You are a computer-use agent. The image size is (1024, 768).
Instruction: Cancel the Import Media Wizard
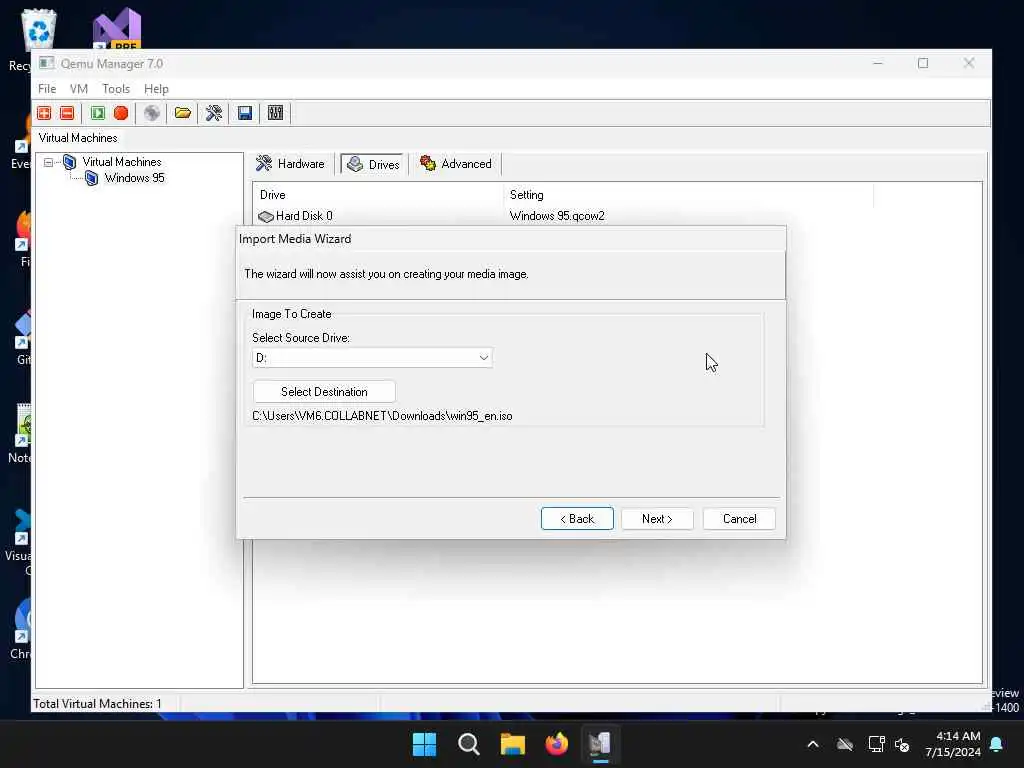[739, 519]
